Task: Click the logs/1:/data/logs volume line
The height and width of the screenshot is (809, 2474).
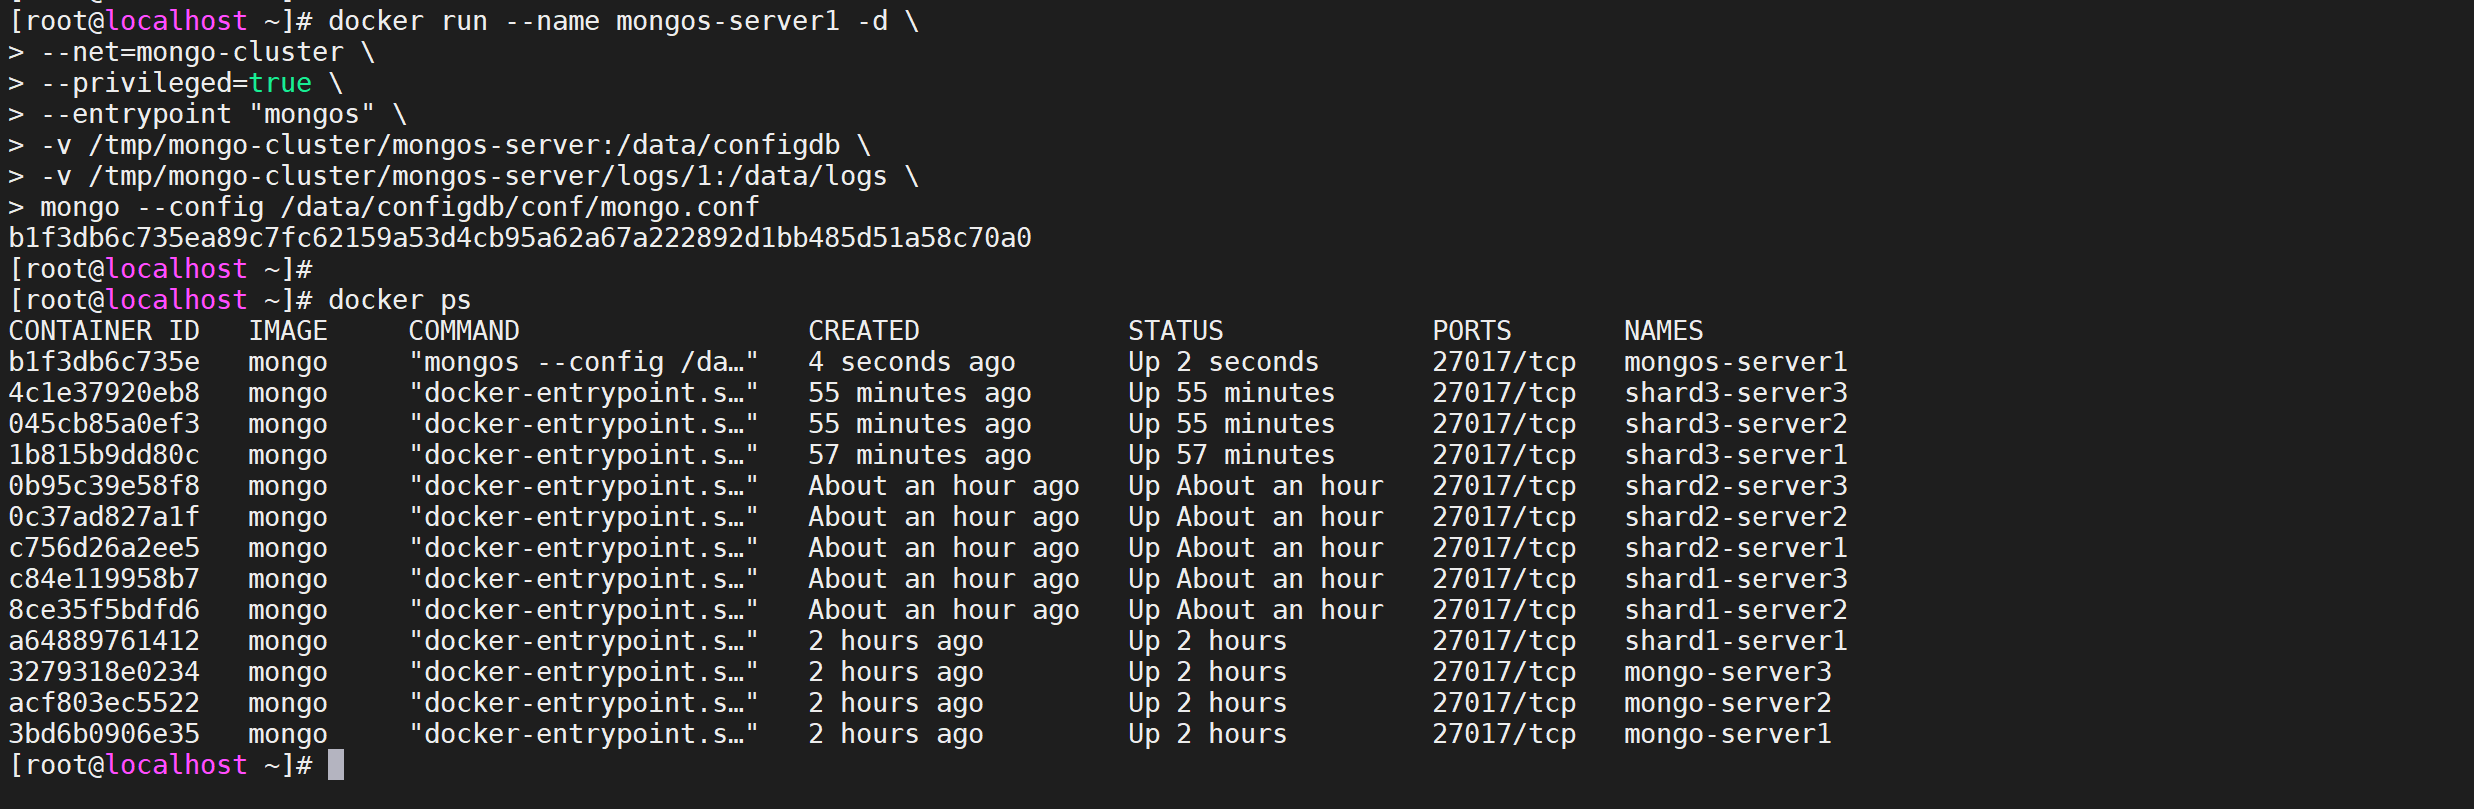Action: click(464, 176)
